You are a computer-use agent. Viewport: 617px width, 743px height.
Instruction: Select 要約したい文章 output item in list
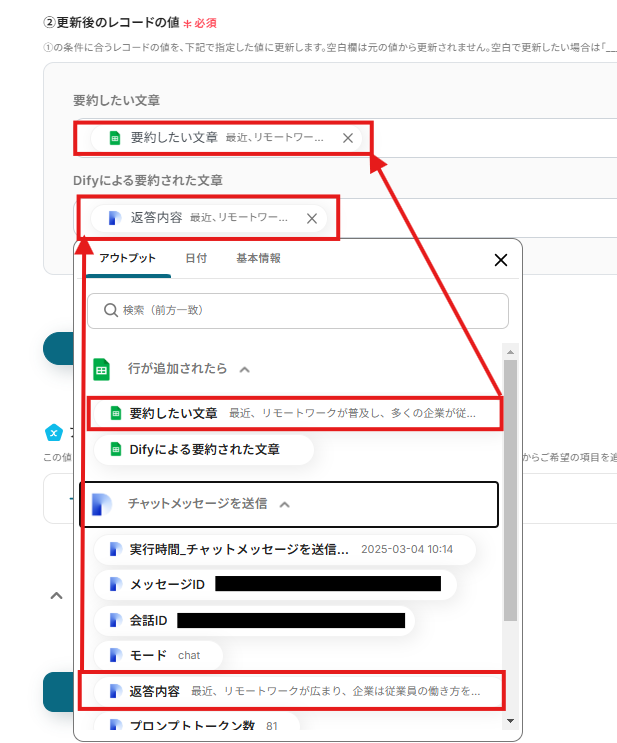tap(296, 413)
